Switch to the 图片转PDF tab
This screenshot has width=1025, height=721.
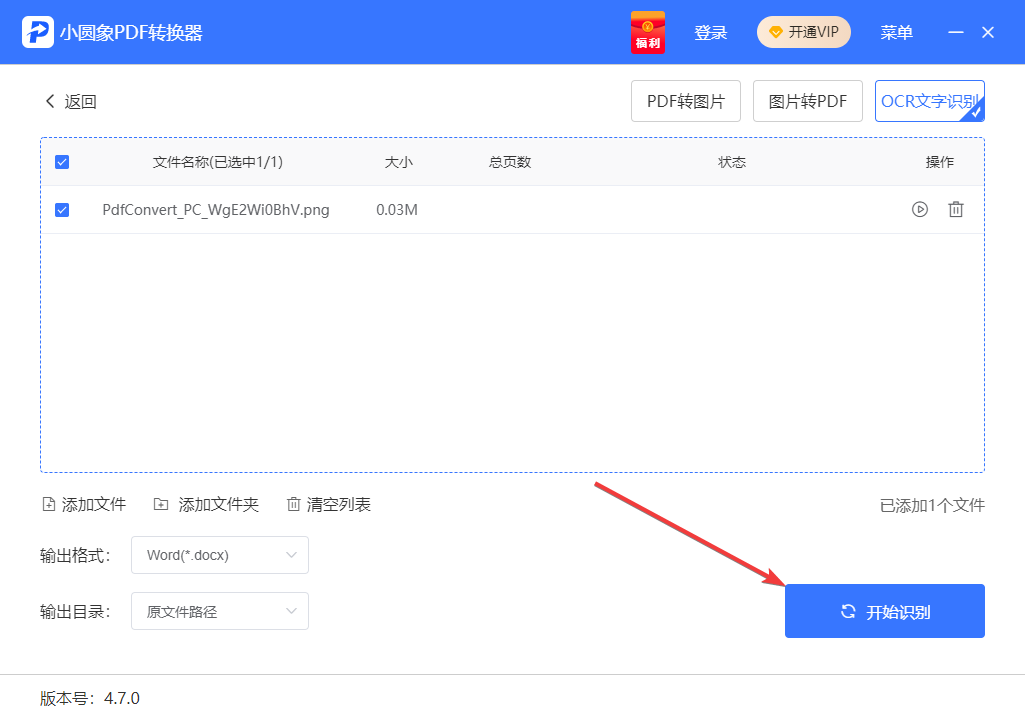[x=807, y=100]
